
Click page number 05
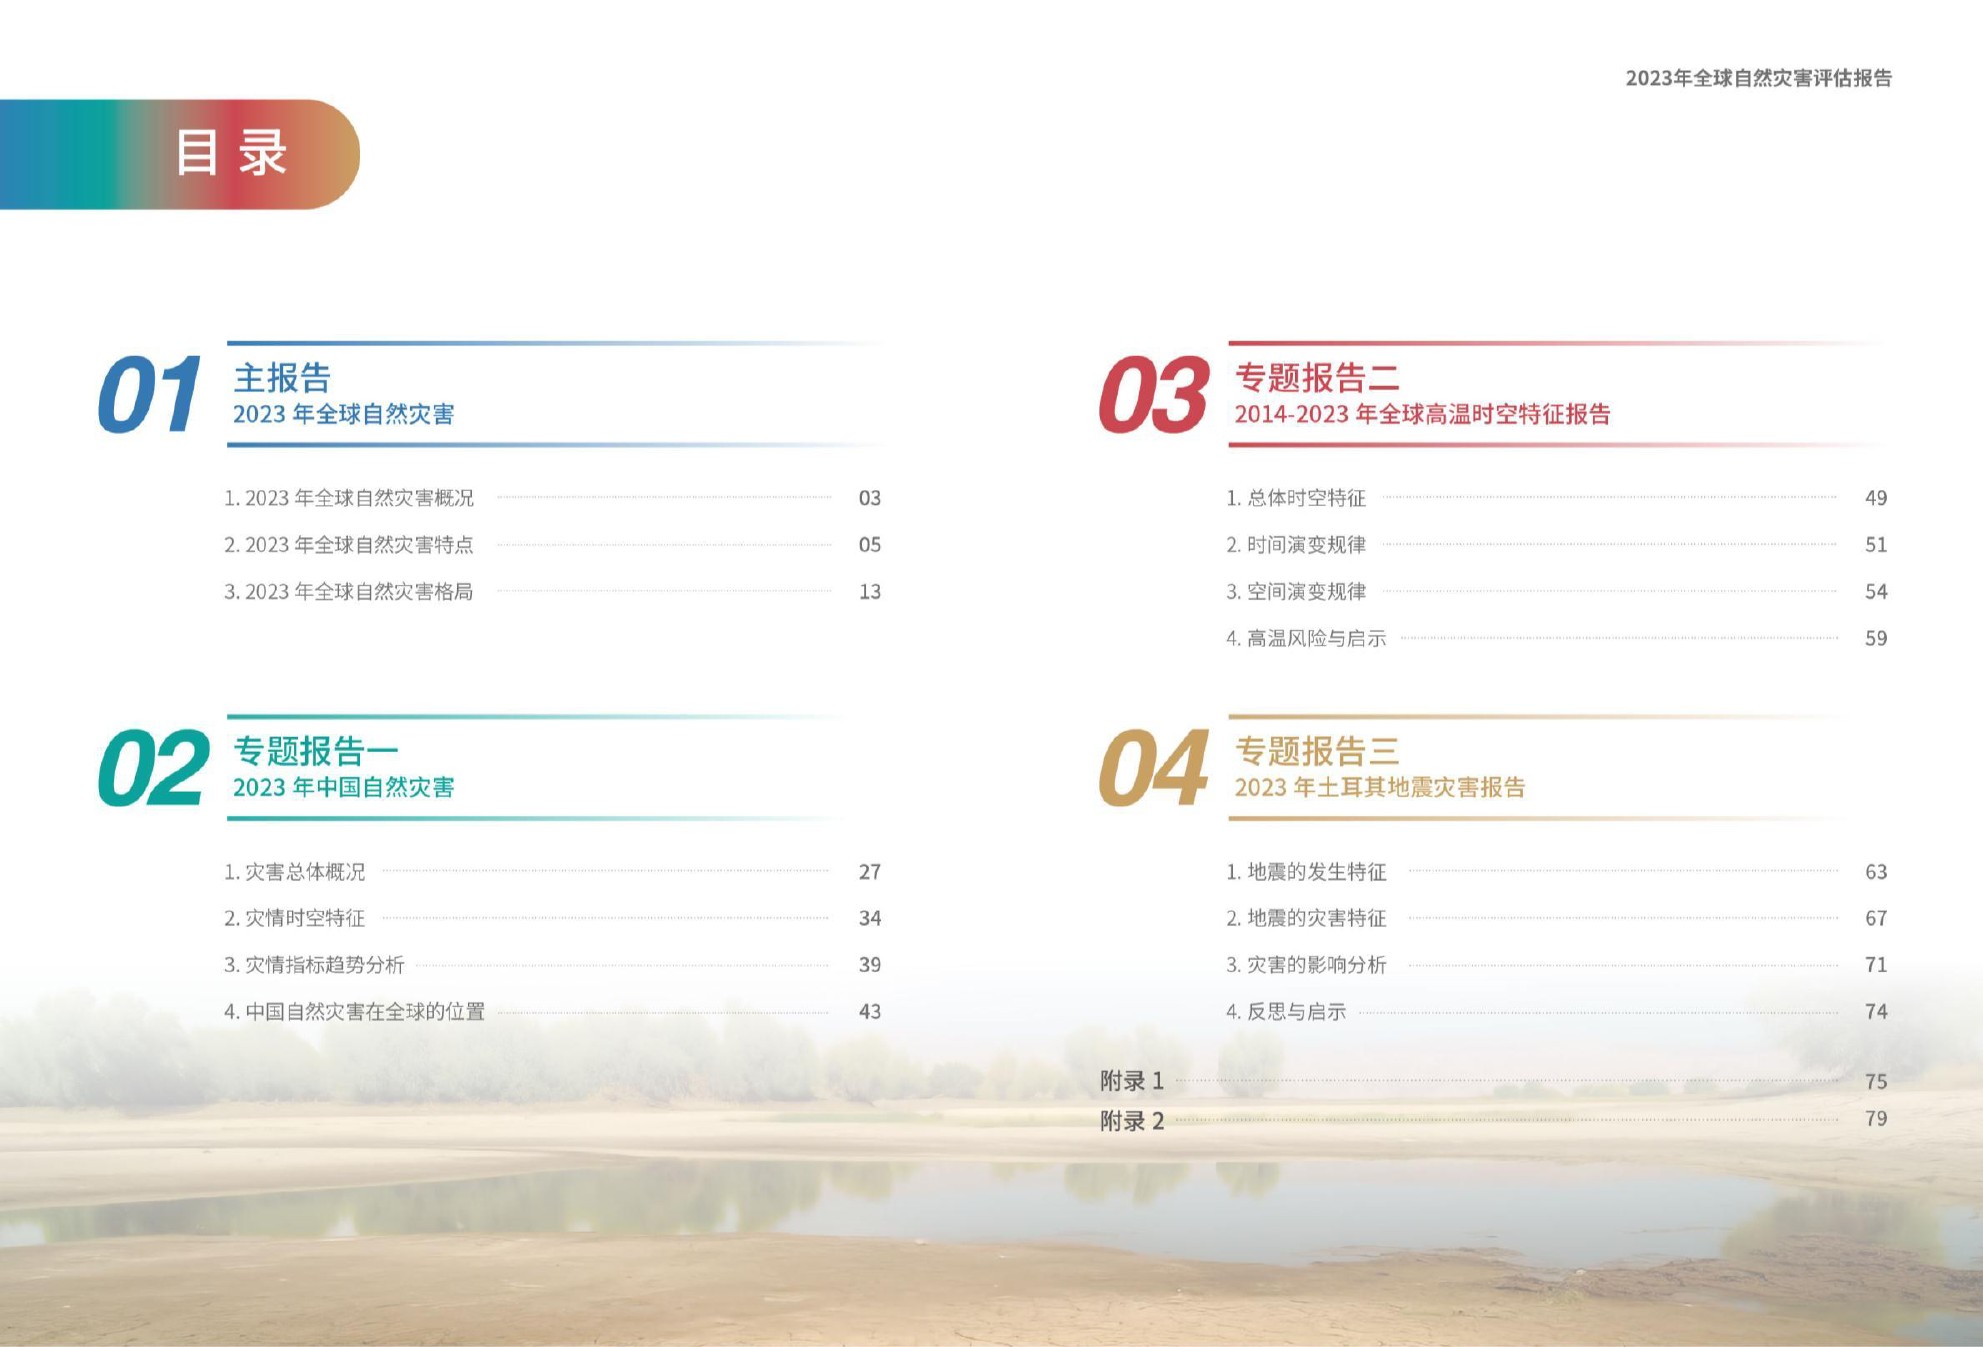click(870, 545)
